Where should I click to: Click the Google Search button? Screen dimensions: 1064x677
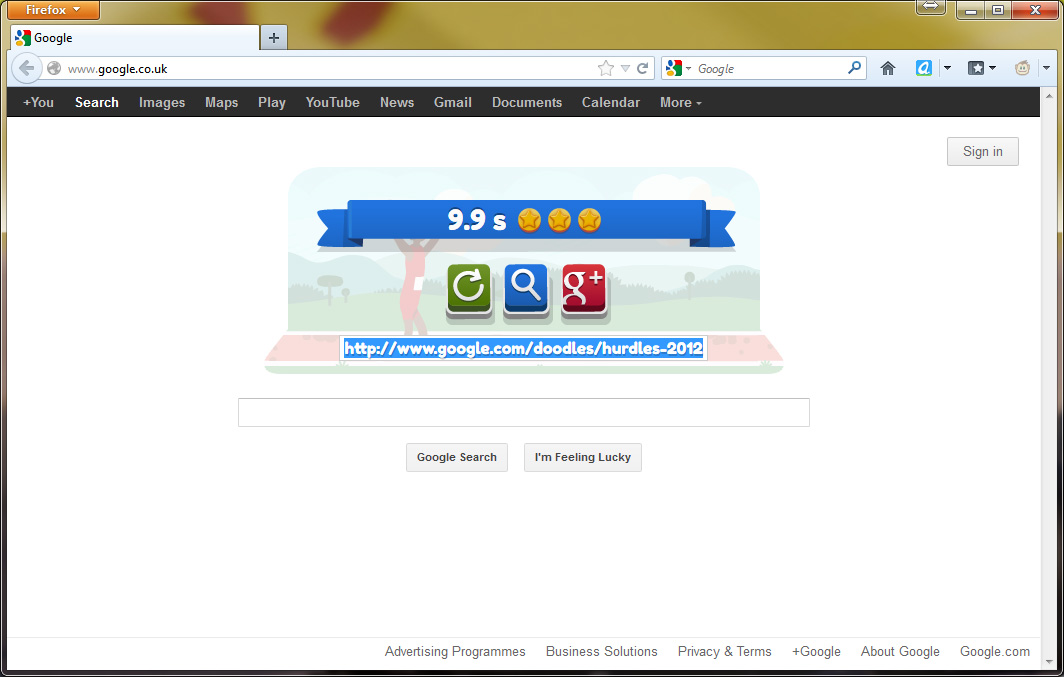pyautogui.click(x=457, y=457)
